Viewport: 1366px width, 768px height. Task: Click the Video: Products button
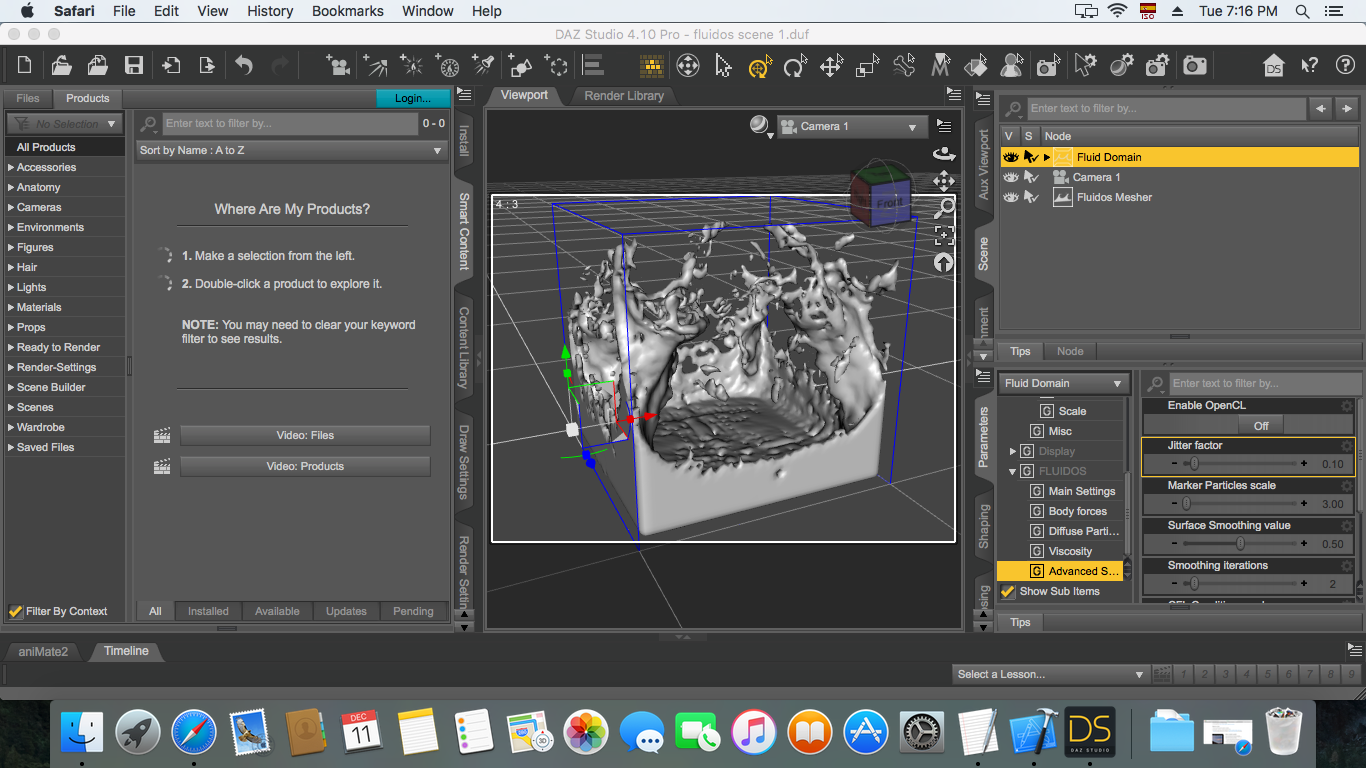[305, 466]
